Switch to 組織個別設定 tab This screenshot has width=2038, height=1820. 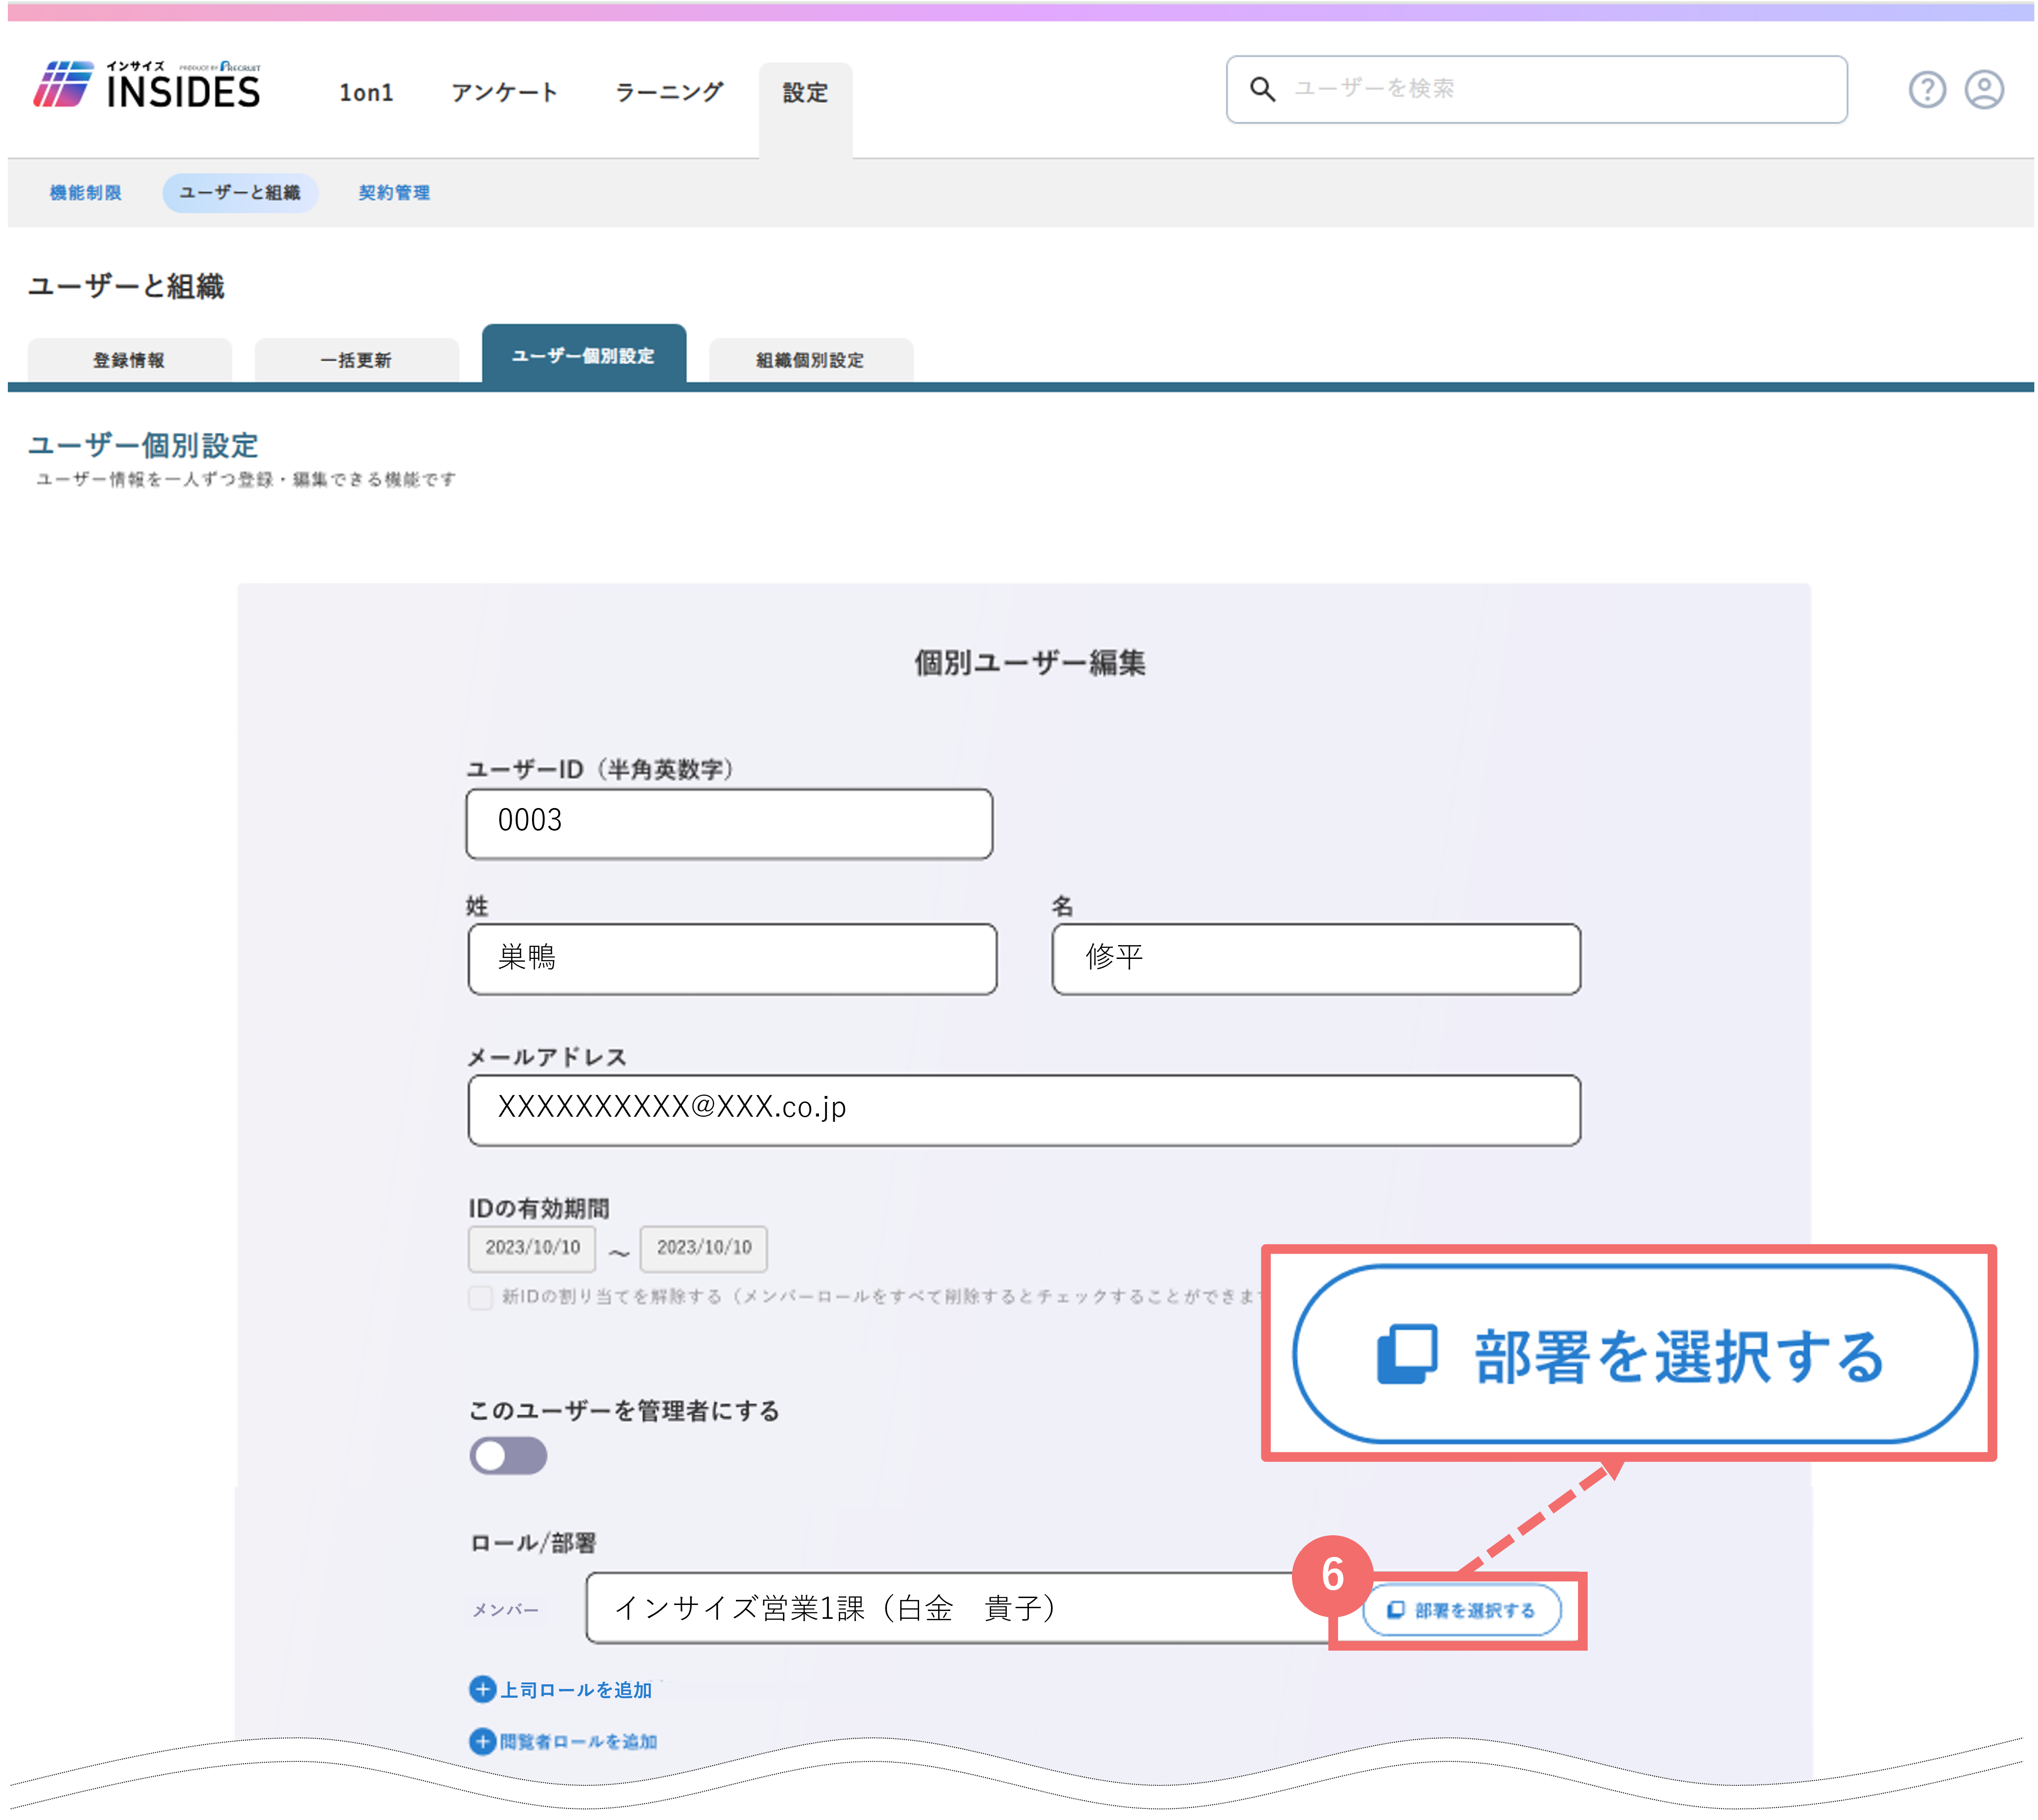pyautogui.click(x=810, y=360)
